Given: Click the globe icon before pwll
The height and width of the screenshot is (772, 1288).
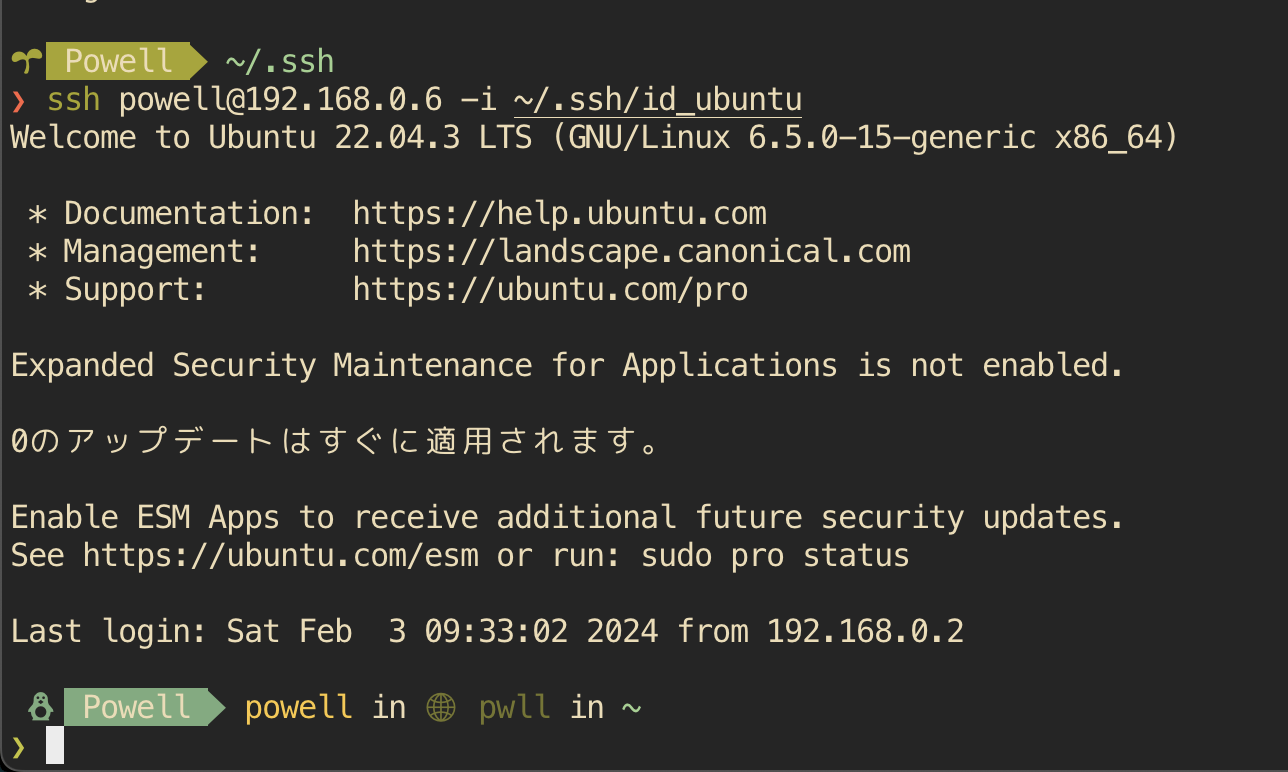Looking at the screenshot, I should pos(441,708).
